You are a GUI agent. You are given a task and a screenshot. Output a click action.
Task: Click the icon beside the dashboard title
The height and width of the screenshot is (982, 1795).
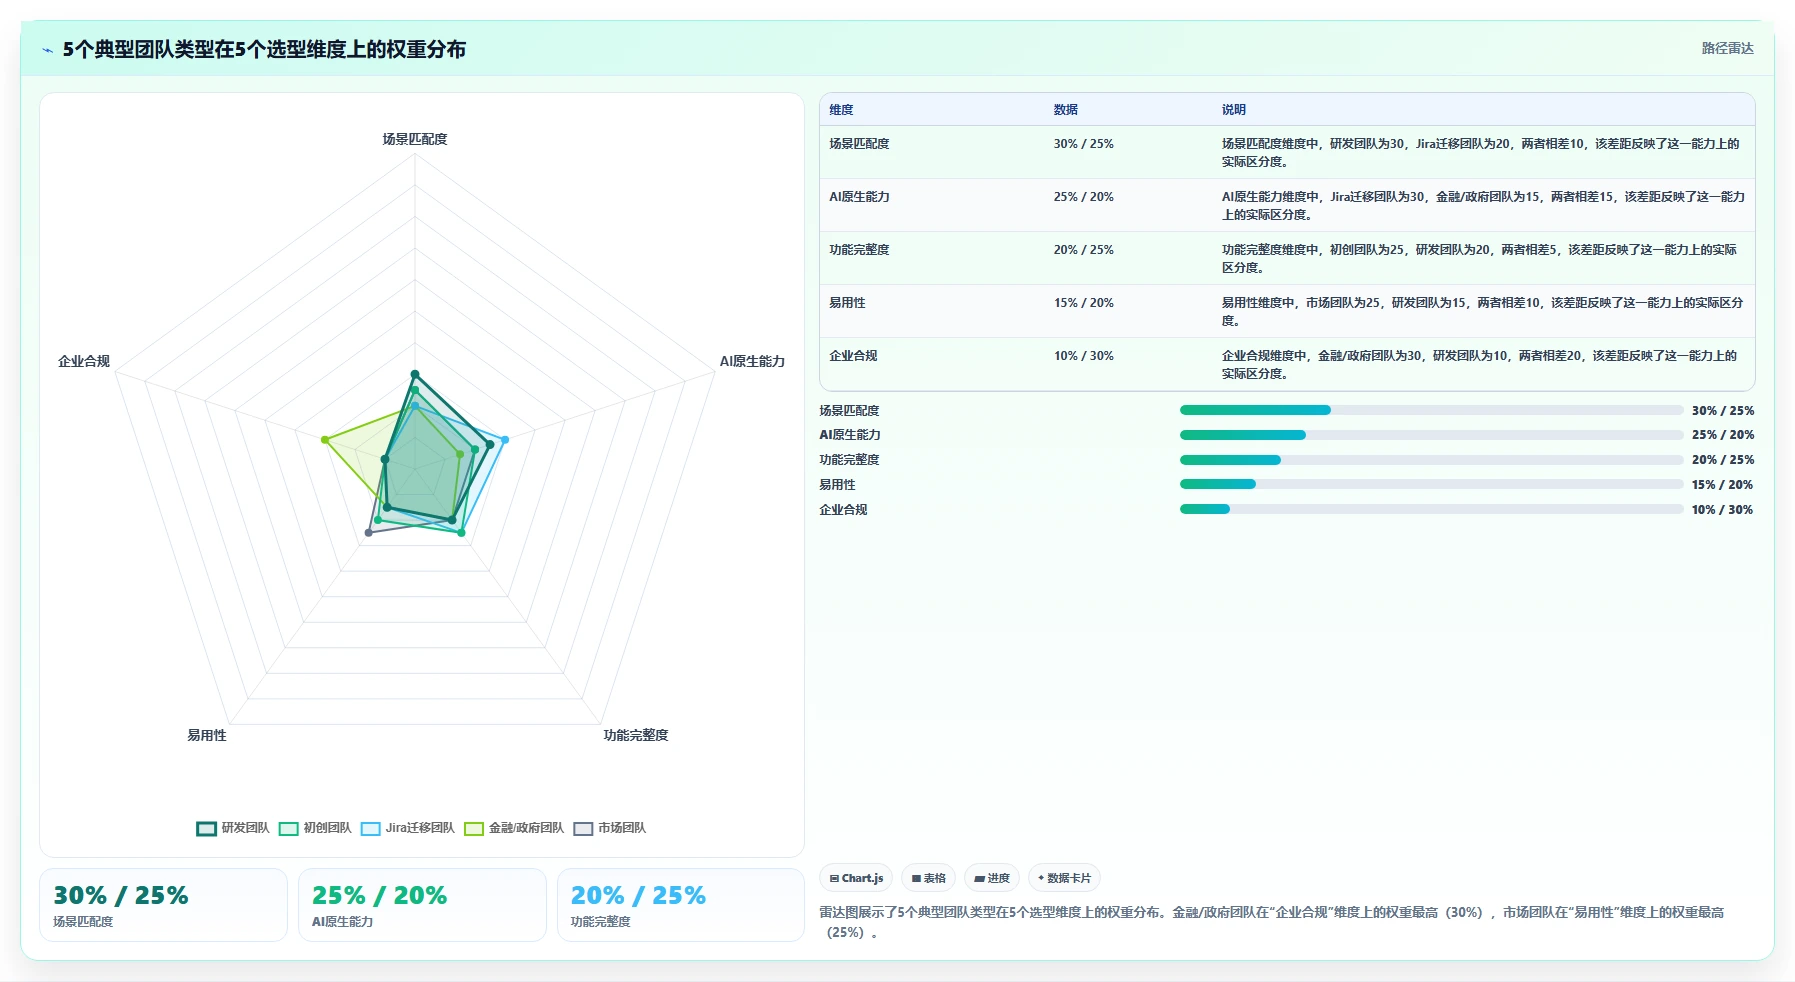pos(47,50)
